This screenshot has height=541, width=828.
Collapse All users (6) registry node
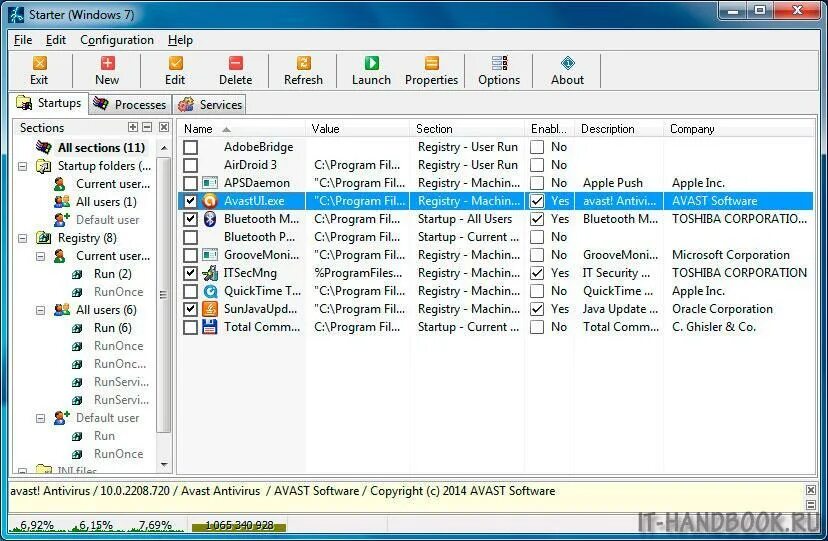tap(41, 310)
